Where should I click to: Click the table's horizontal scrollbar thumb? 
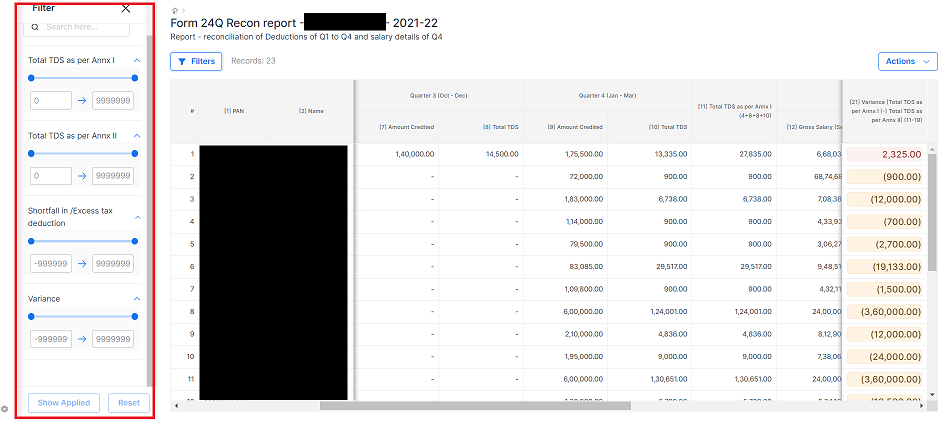point(475,406)
